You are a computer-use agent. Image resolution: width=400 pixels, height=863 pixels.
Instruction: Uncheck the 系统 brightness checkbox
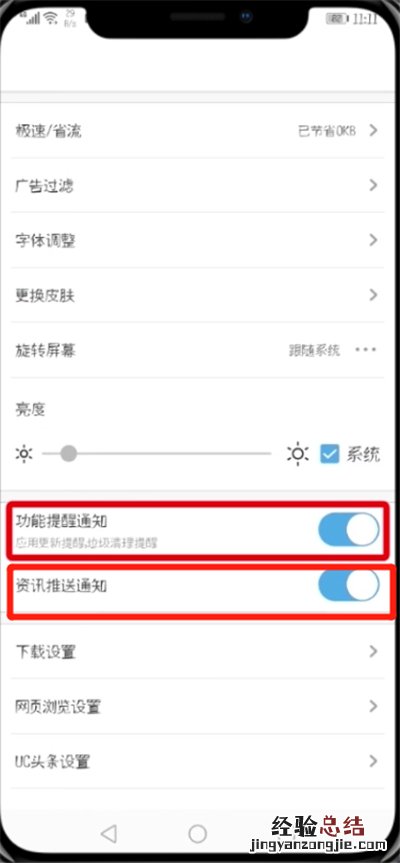tap(330, 454)
